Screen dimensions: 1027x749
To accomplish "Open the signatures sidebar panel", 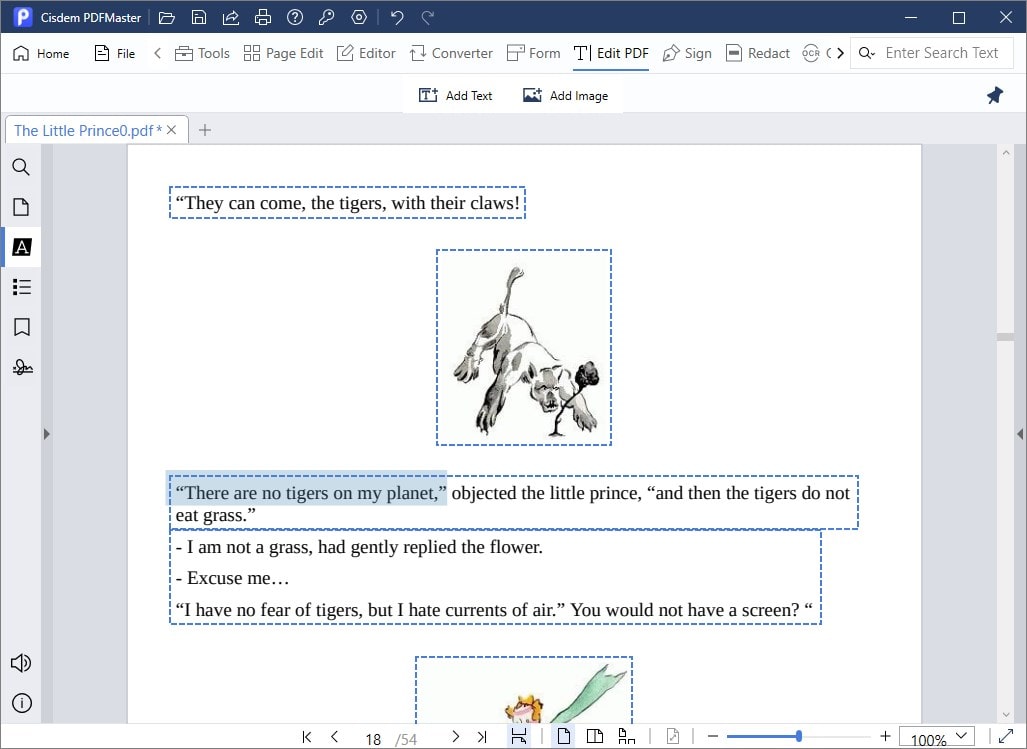I will click(x=21, y=367).
